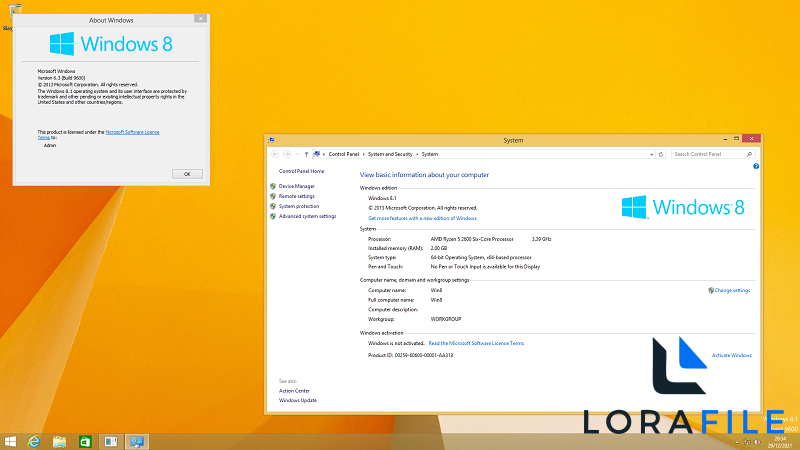Open Remote settings link
The width and height of the screenshot is (800, 450).
296,196
